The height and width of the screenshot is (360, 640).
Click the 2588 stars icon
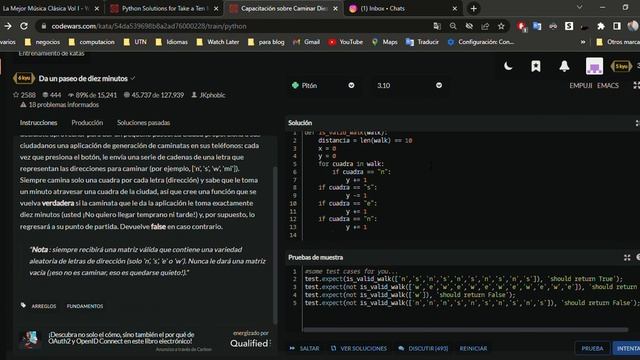pos(16,95)
